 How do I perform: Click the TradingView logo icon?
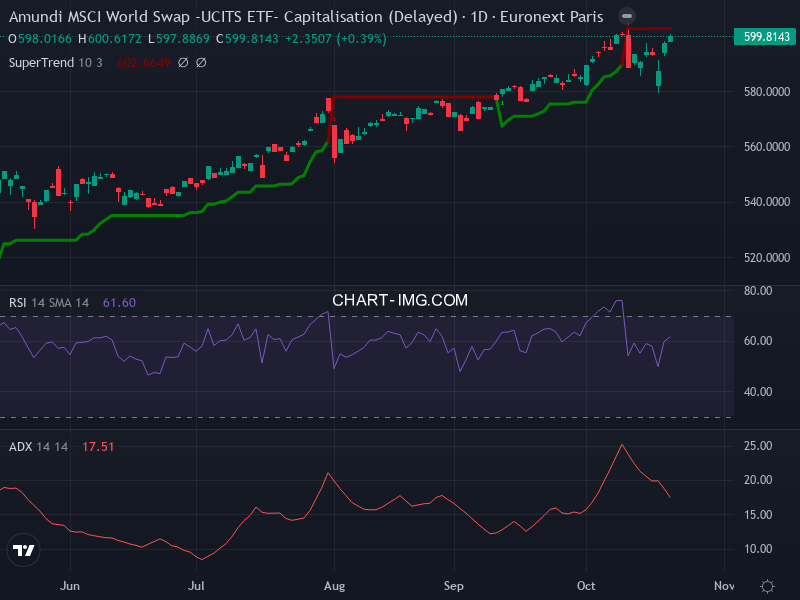click(23, 550)
